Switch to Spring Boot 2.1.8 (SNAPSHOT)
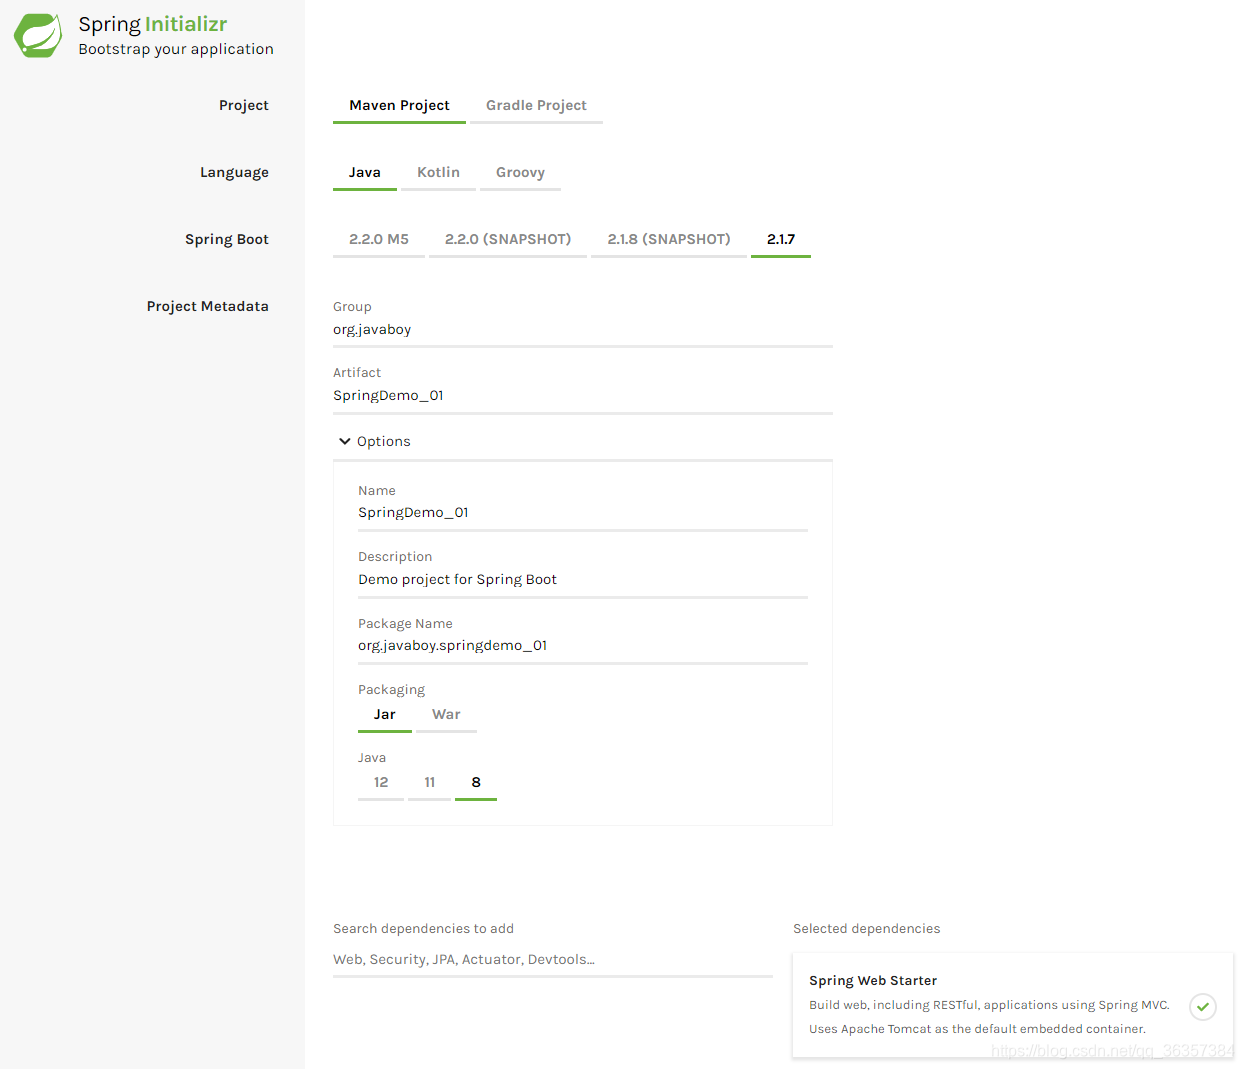 pyautogui.click(x=669, y=239)
